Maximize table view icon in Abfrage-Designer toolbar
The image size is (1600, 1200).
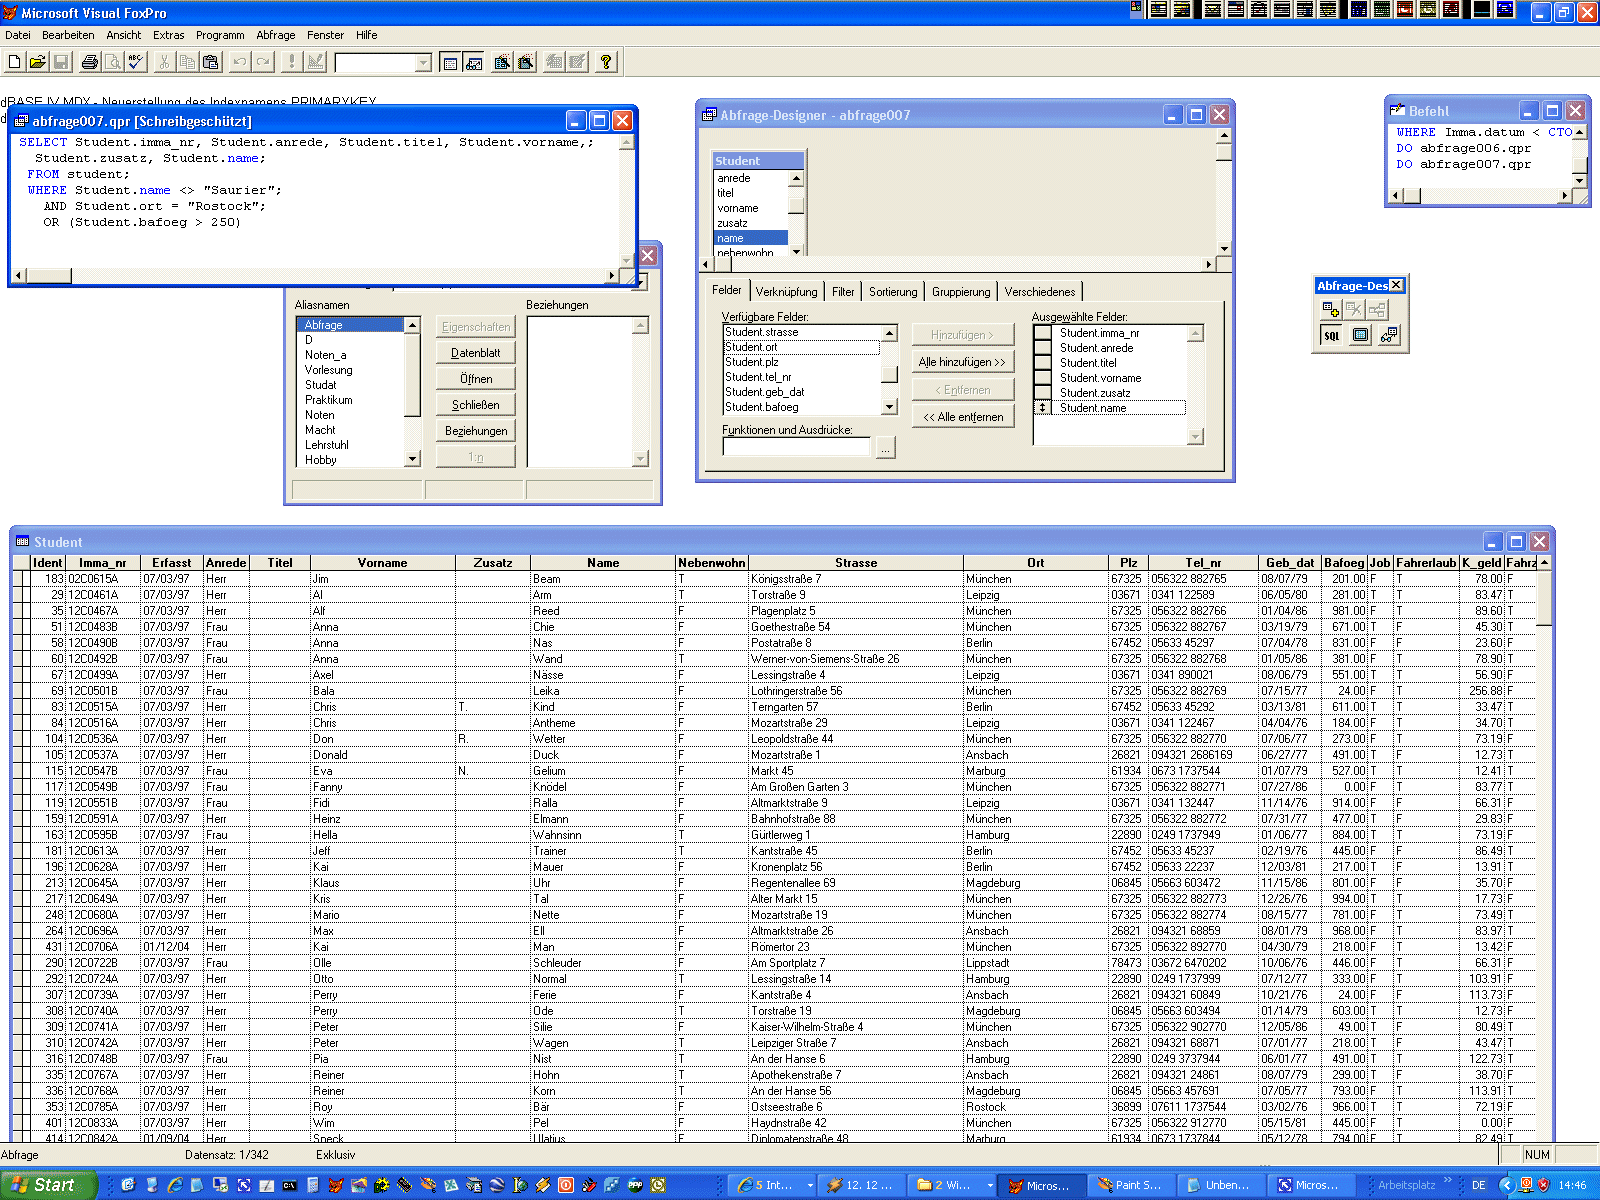click(1360, 335)
